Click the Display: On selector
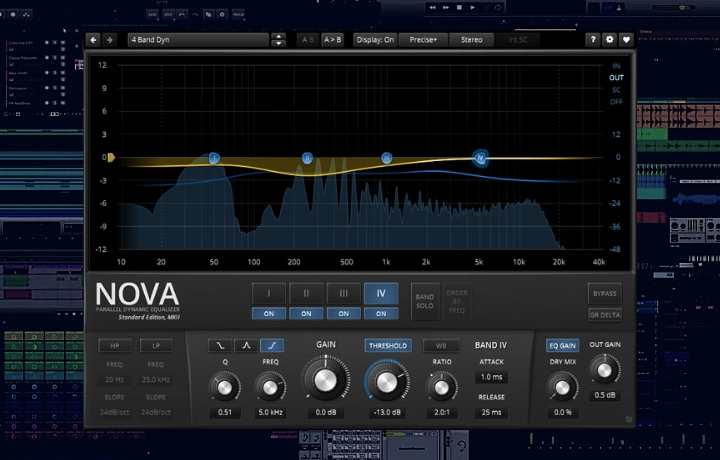This screenshot has height=460, width=720. coord(375,40)
